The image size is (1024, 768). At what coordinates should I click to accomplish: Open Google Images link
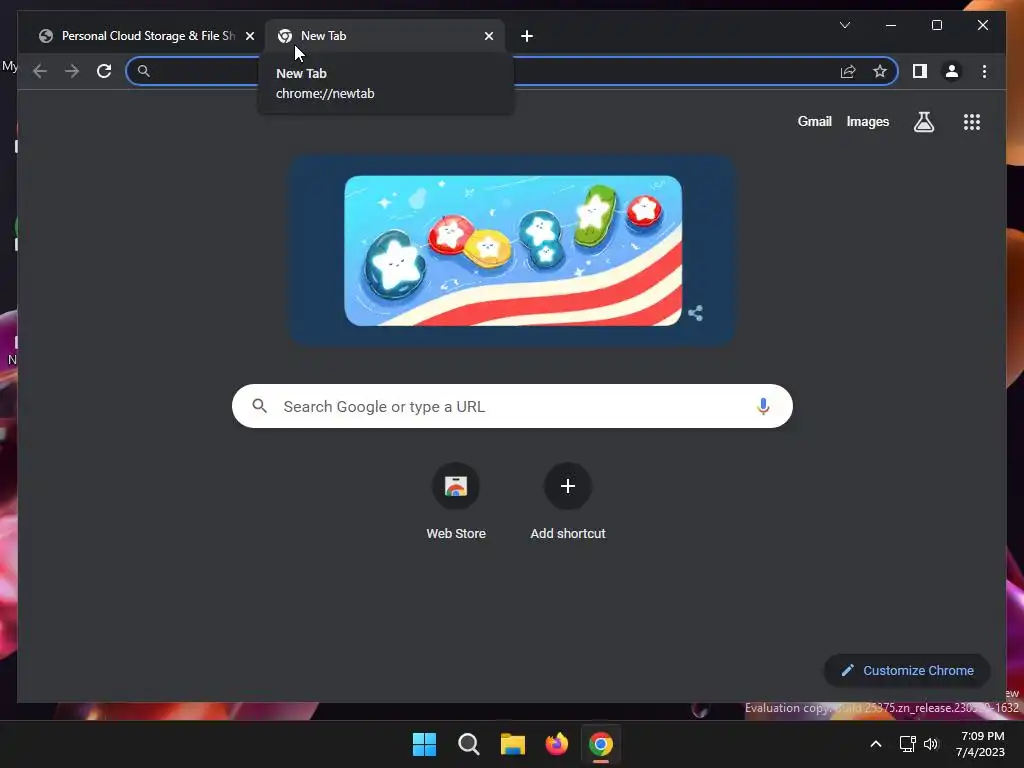tap(867, 121)
